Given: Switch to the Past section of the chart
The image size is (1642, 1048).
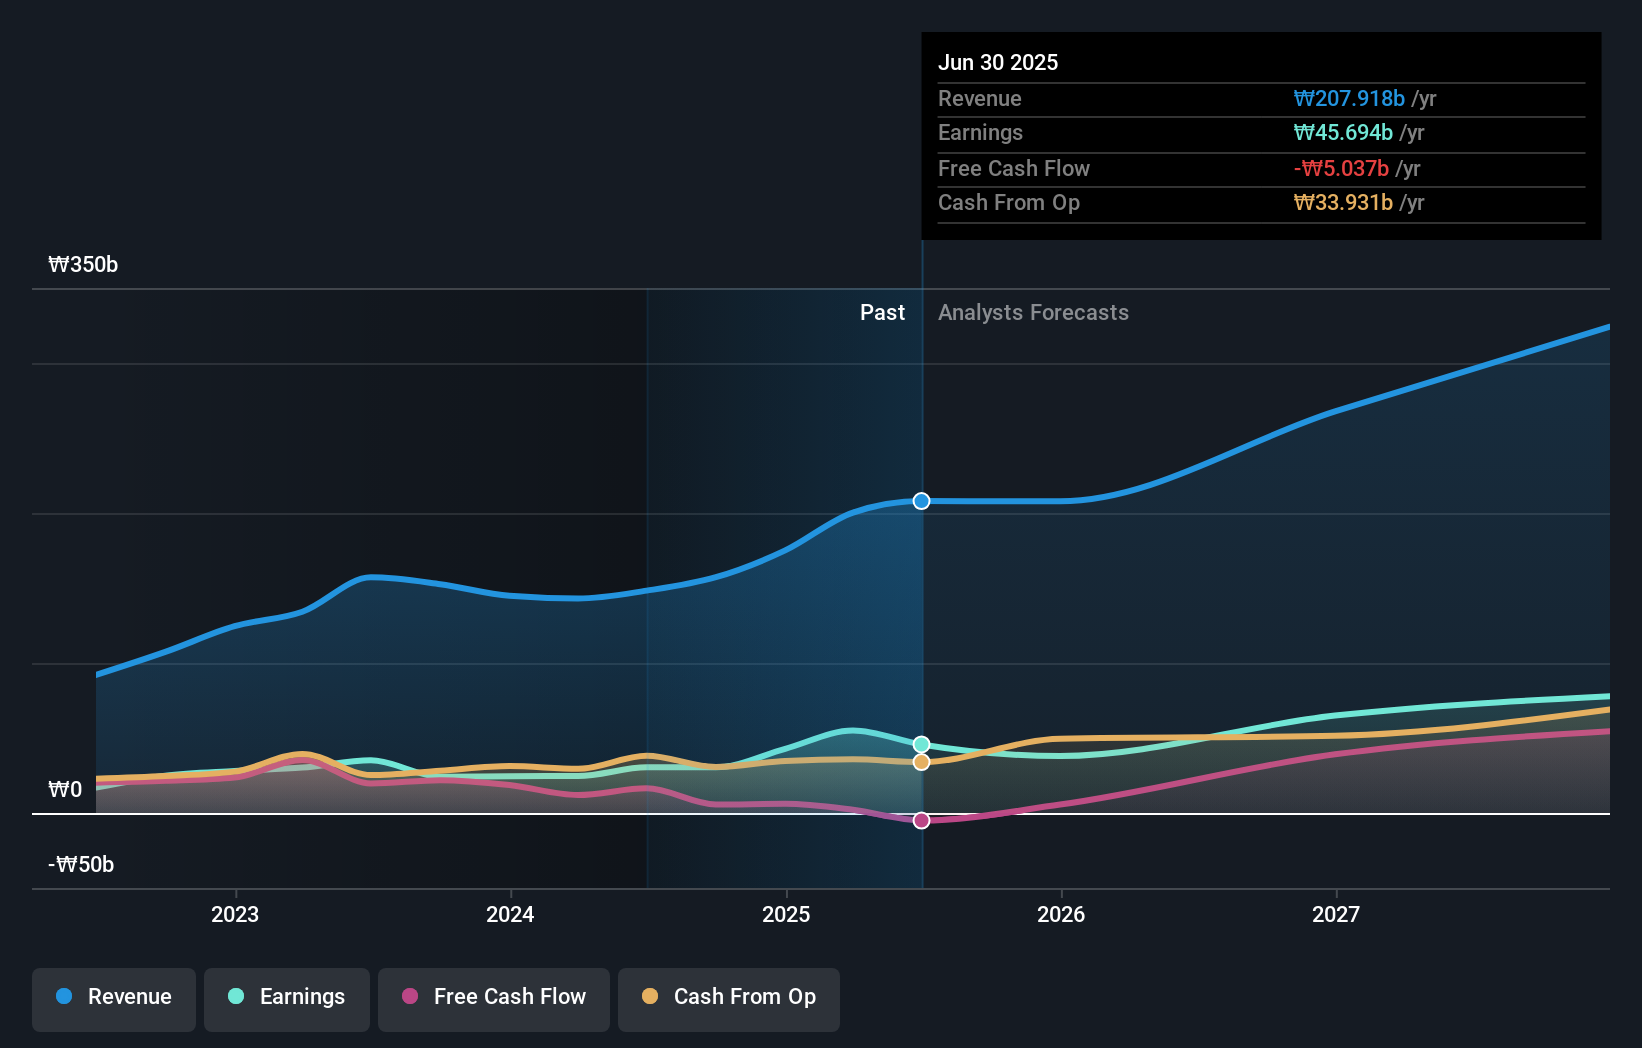Looking at the screenshot, I should [x=882, y=312].
